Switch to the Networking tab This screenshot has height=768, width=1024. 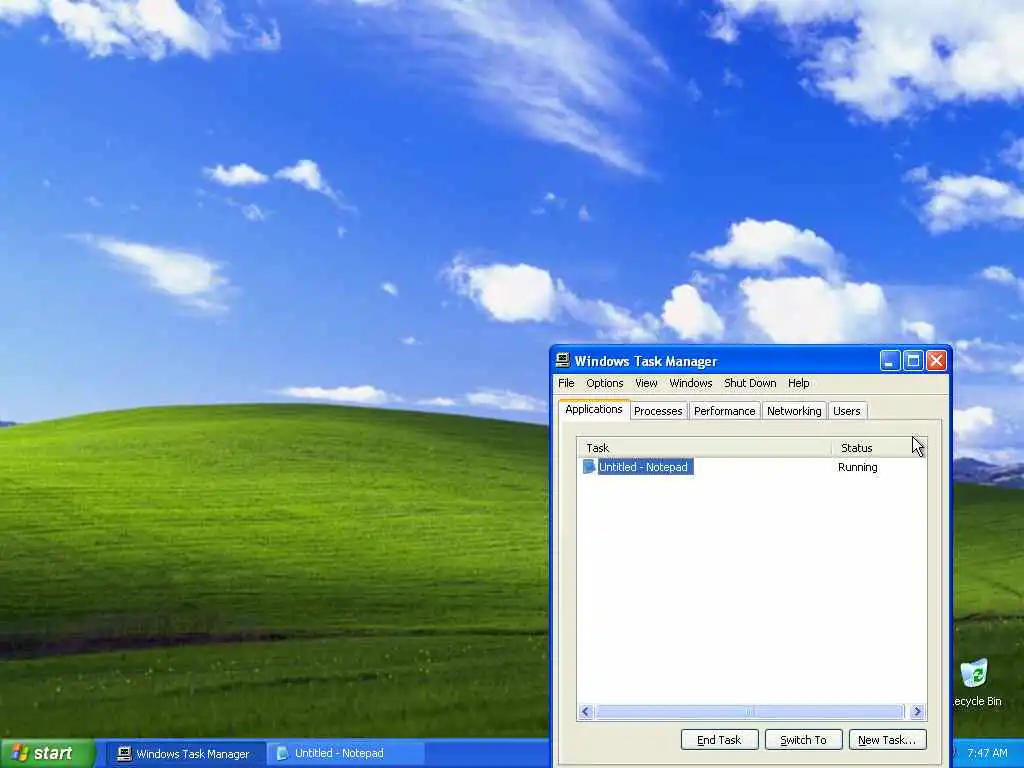click(794, 411)
